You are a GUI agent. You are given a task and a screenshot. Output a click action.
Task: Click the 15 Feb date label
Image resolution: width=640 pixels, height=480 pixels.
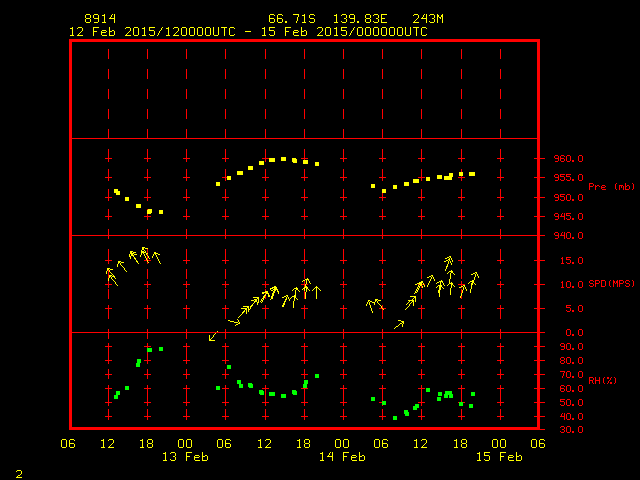pyautogui.click(x=499, y=457)
